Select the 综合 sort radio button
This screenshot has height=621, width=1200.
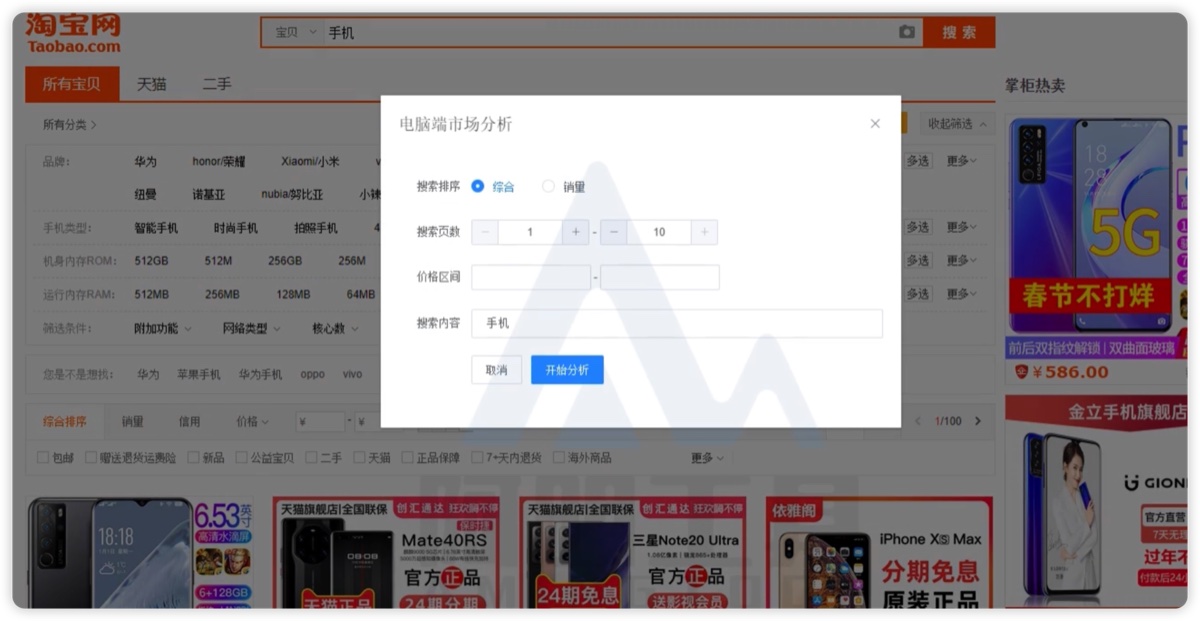[478, 186]
